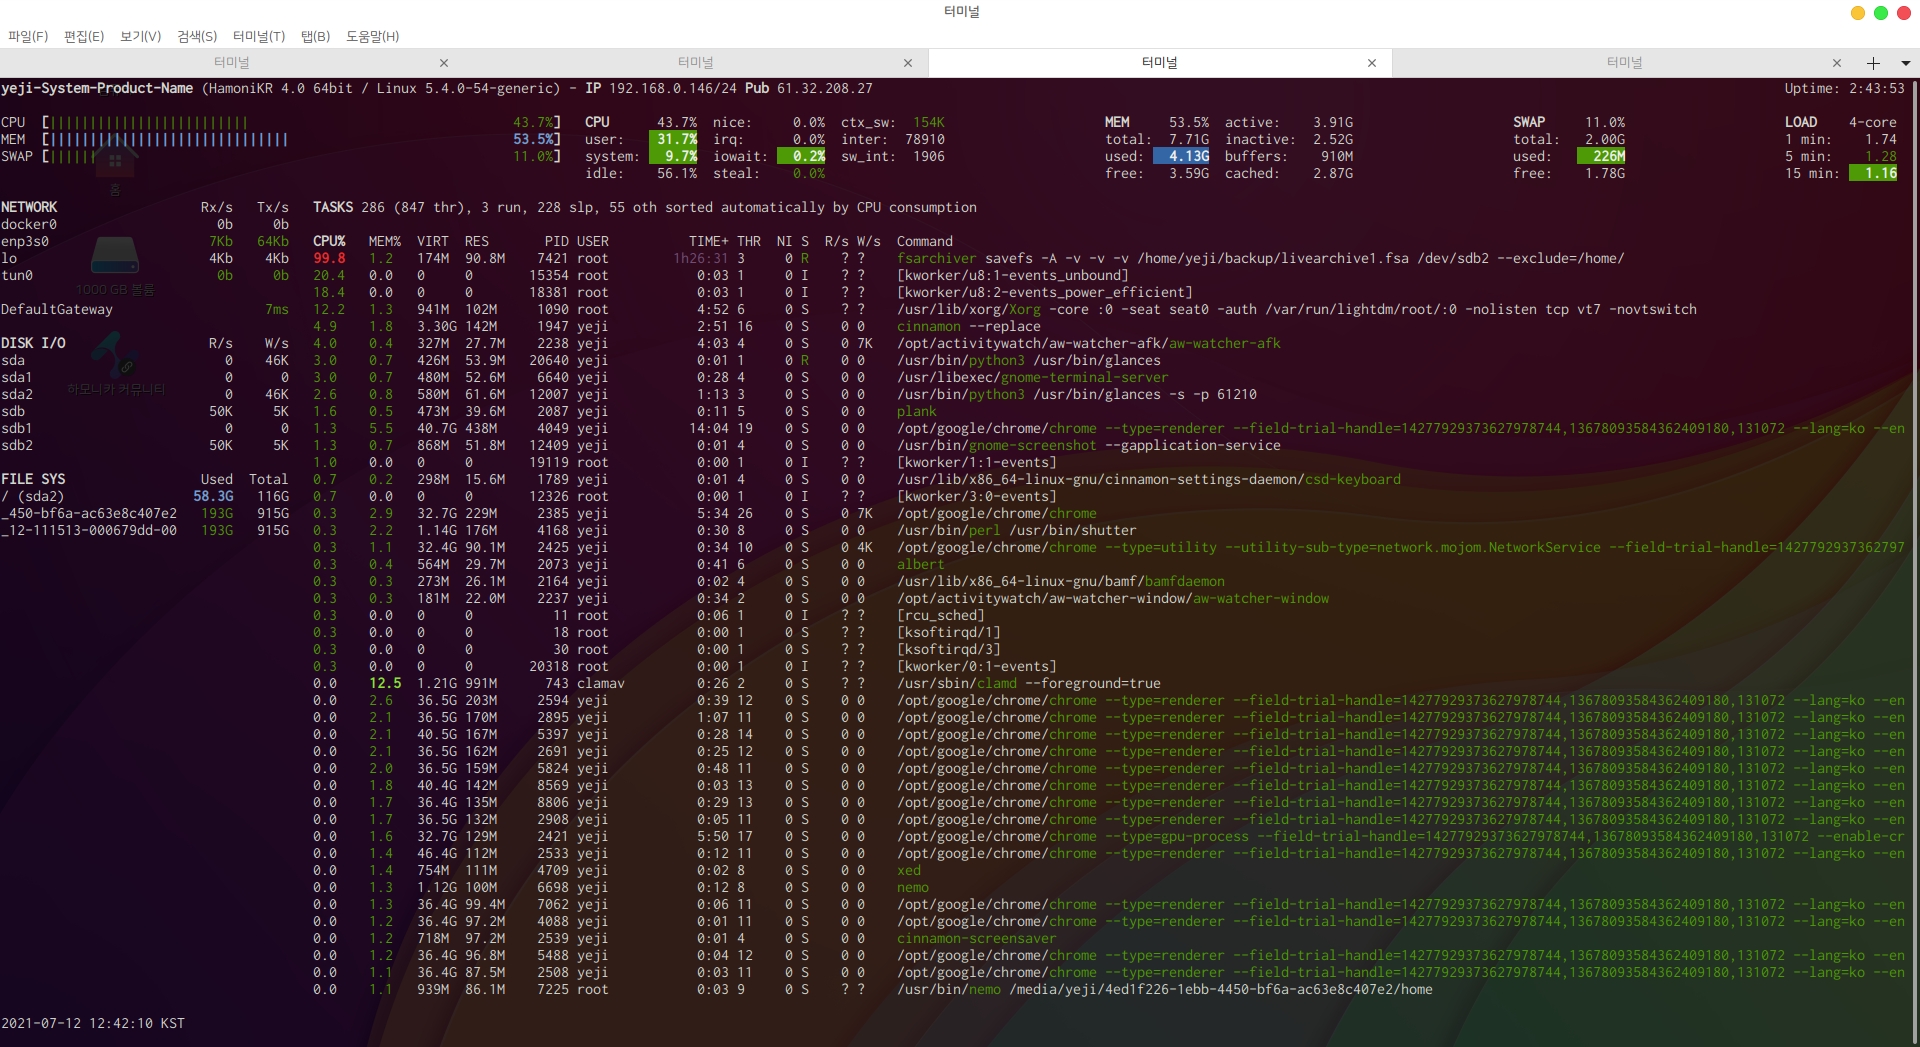
Task: Open the 파일(F) menu
Action: pyautogui.click(x=28, y=36)
